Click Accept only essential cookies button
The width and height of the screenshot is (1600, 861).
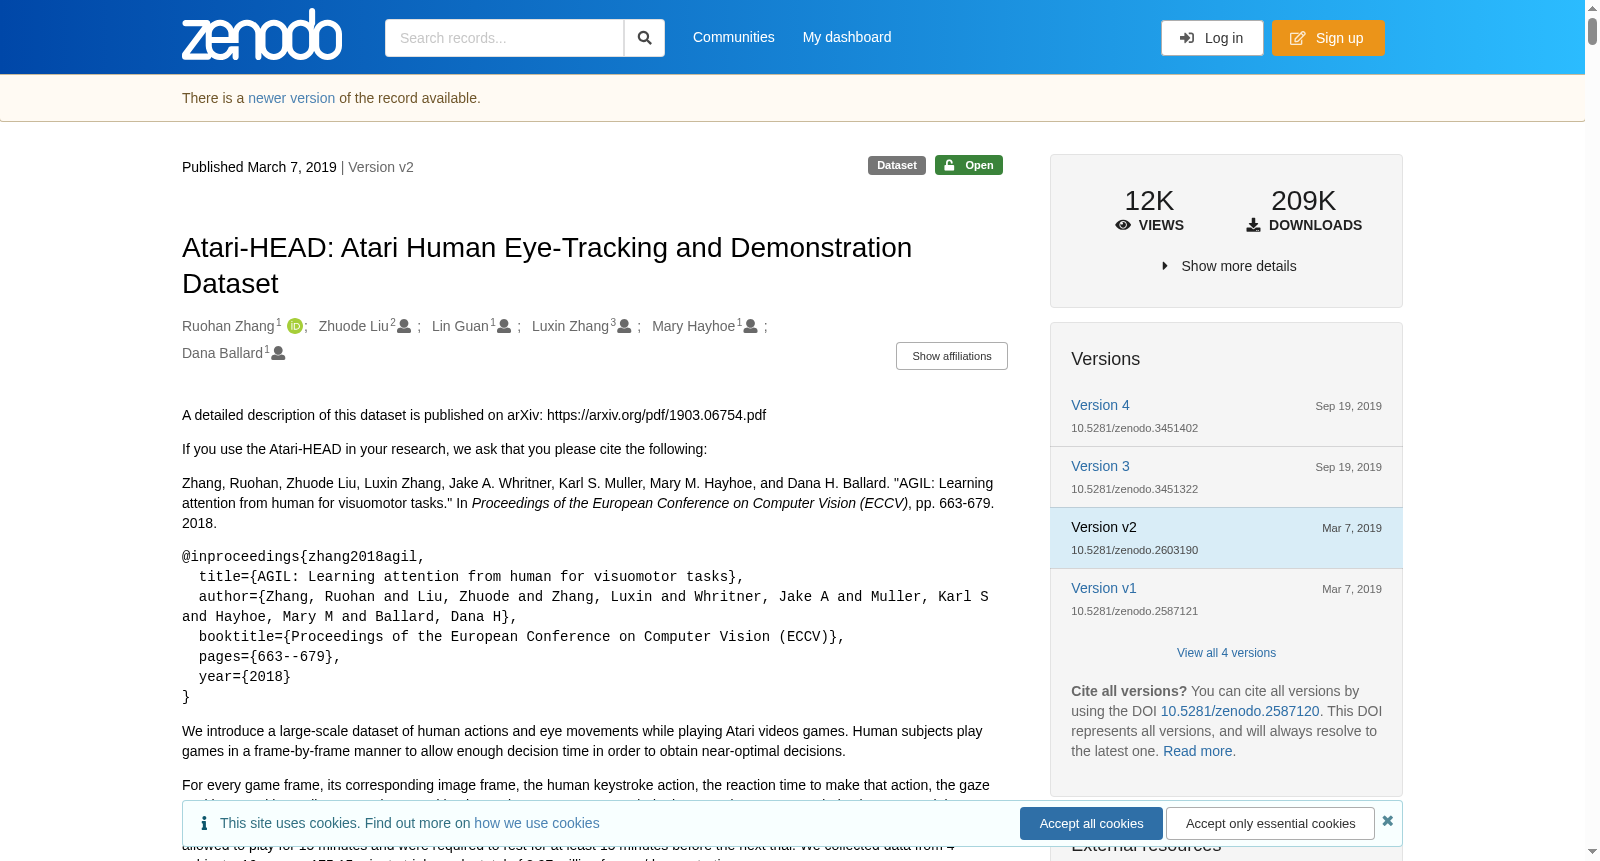coord(1270,823)
